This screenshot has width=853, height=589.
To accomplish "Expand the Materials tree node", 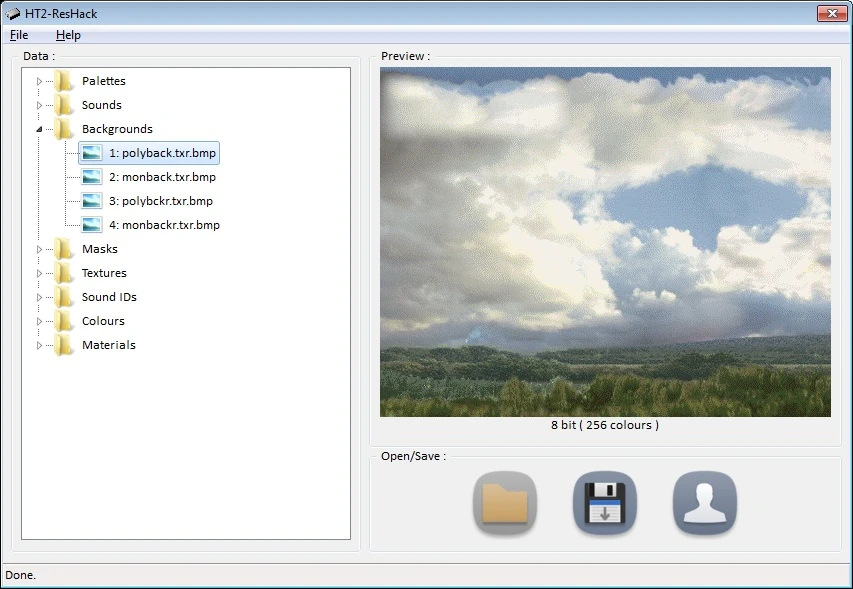I will 39,345.
